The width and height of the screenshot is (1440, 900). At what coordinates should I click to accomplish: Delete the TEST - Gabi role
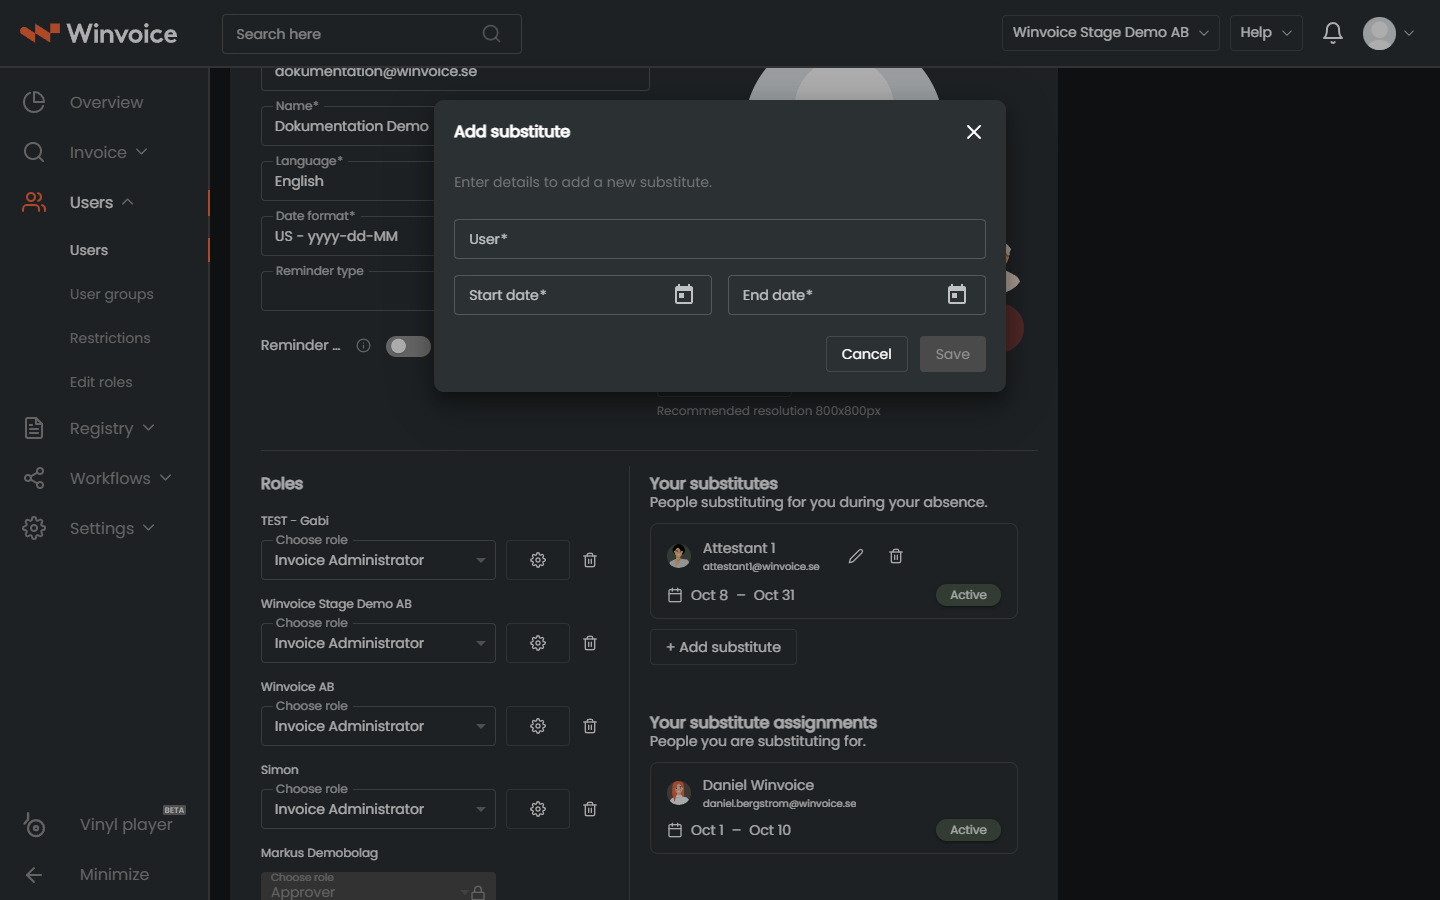[590, 560]
